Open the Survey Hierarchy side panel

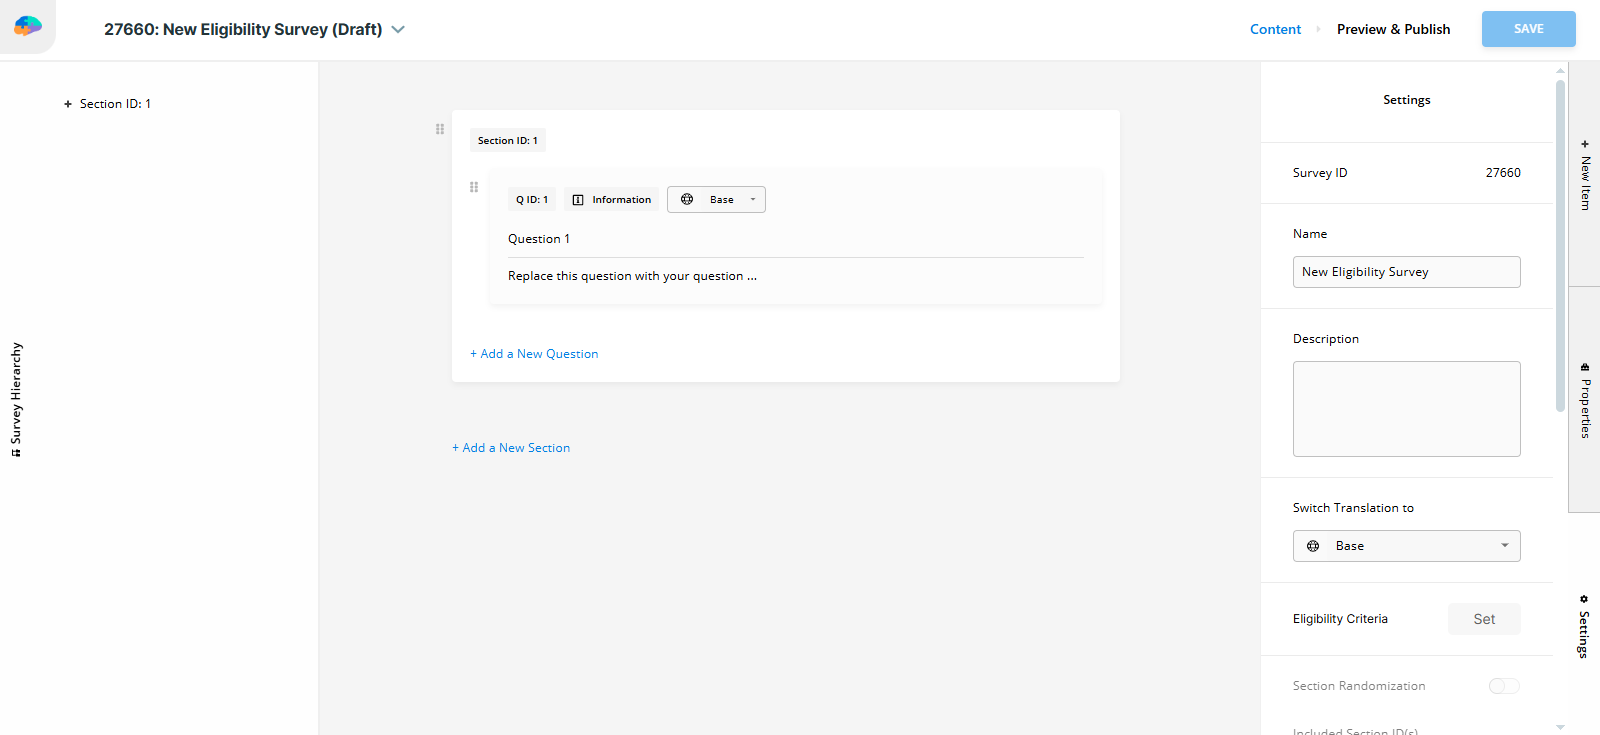(x=16, y=400)
